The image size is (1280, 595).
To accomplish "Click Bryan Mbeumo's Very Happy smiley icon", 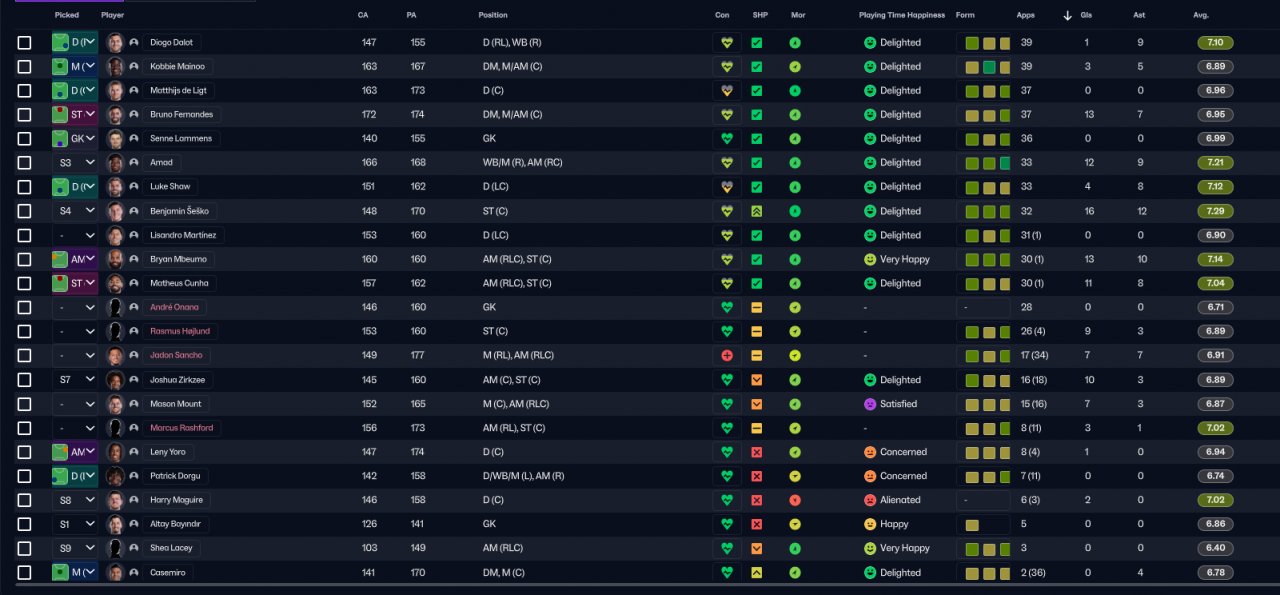I will (870, 259).
